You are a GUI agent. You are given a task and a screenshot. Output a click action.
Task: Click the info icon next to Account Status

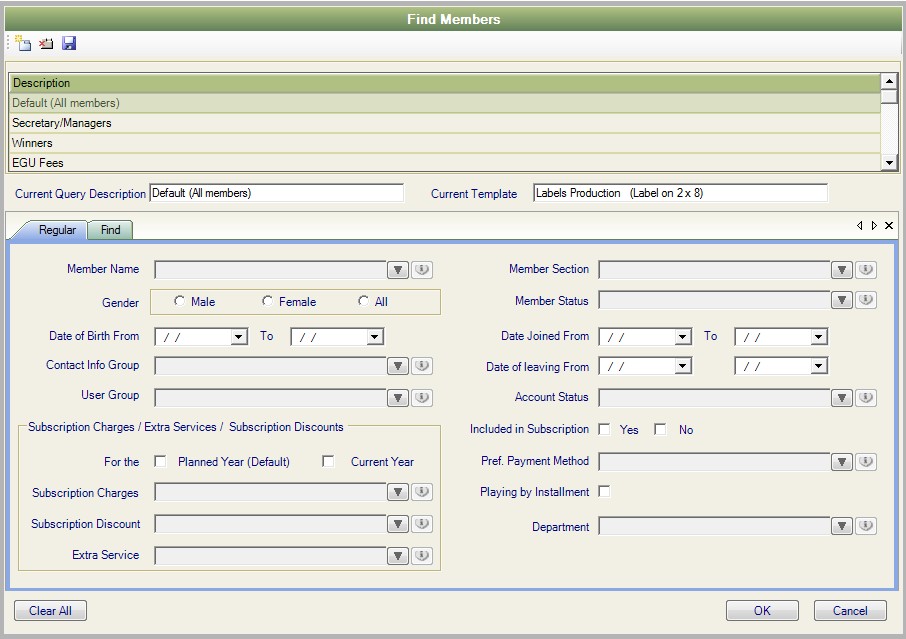pyautogui.click(x=866, y=398)
